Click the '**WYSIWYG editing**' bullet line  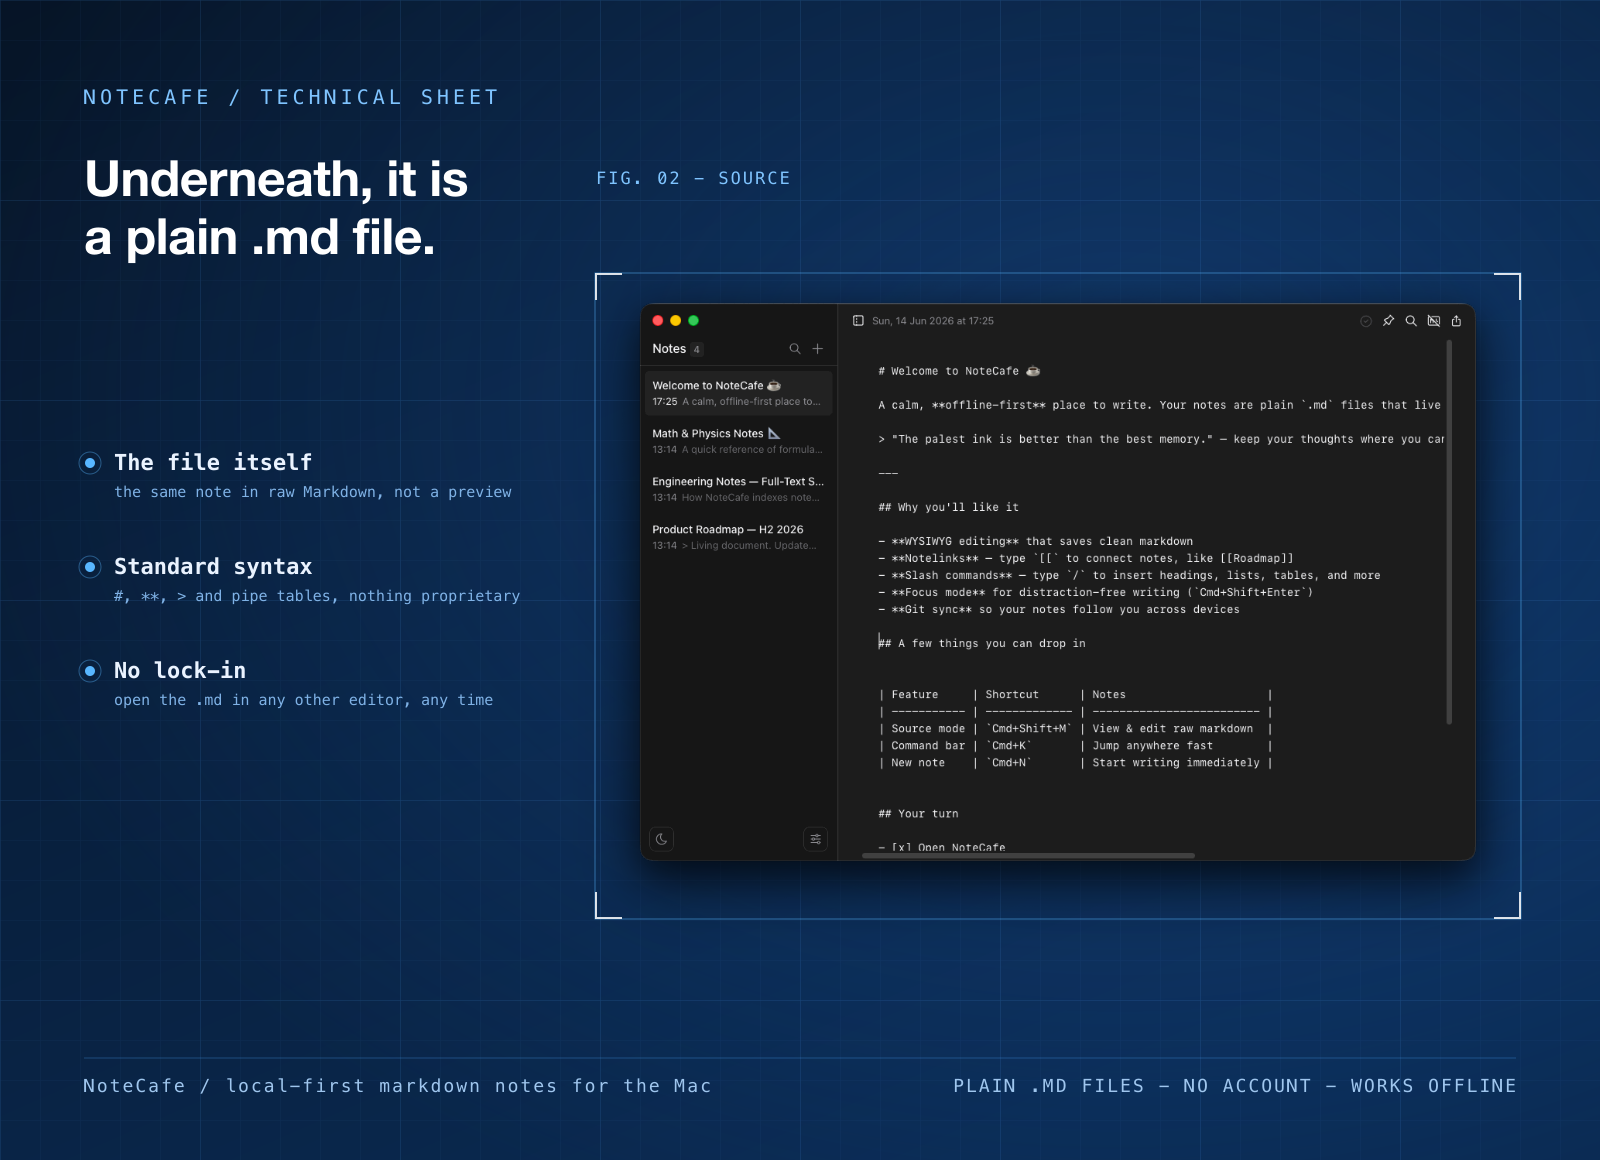[x=1035, y=541]
